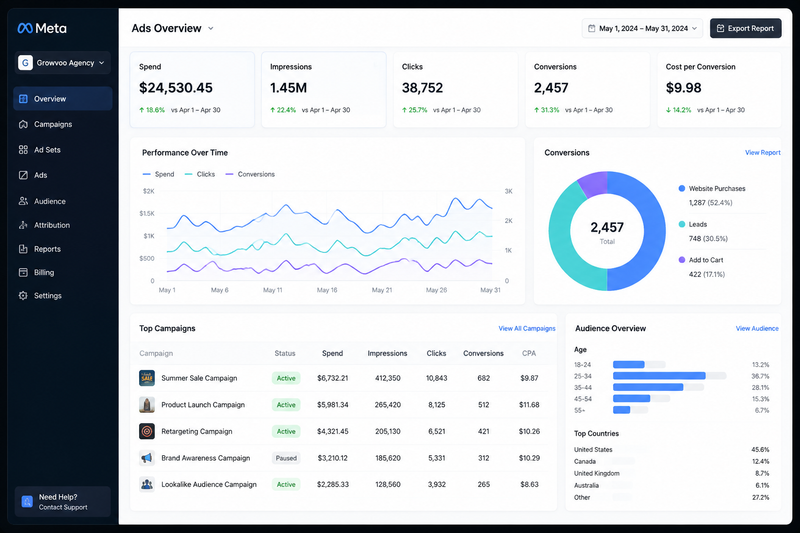Open the May 2024 date range picker
Image resolution: width=800 pixels, height=533 pixels.
point(642,29)
